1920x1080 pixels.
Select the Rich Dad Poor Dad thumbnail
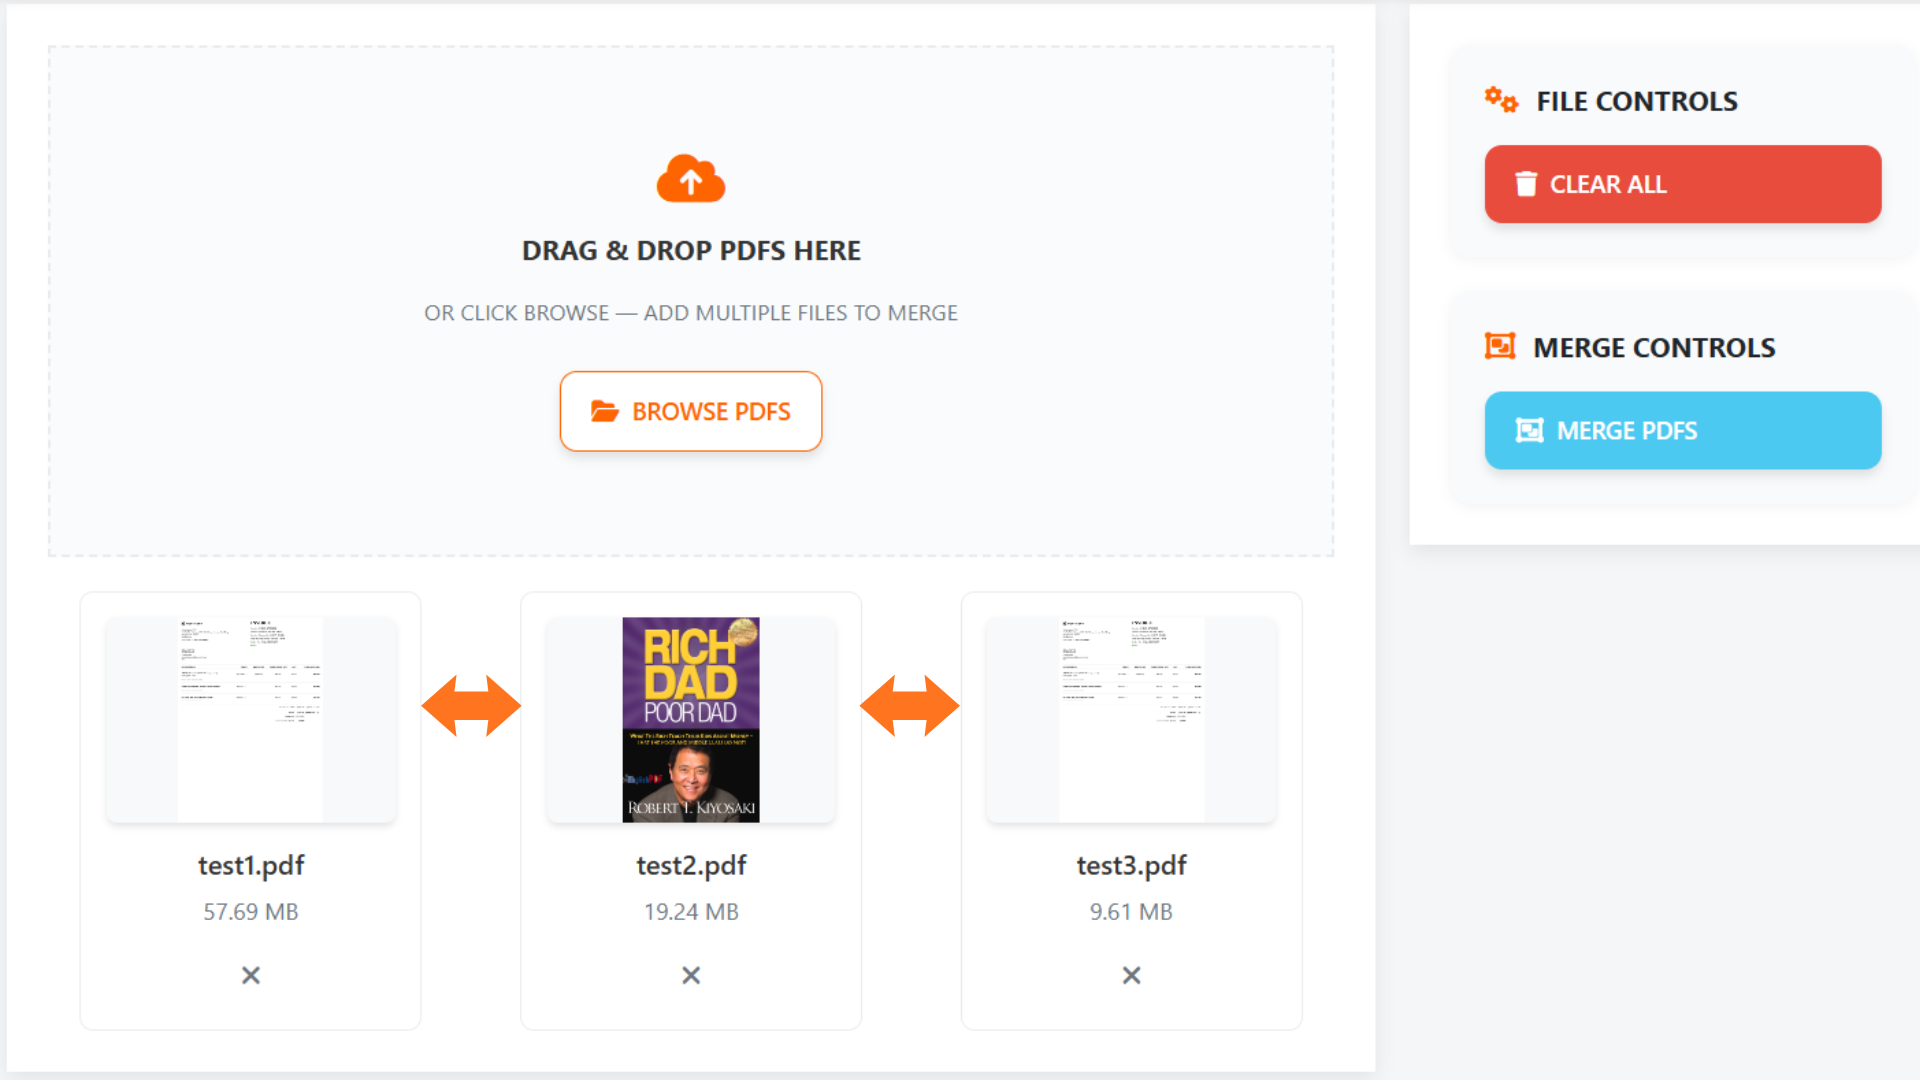tap(691, 720)
